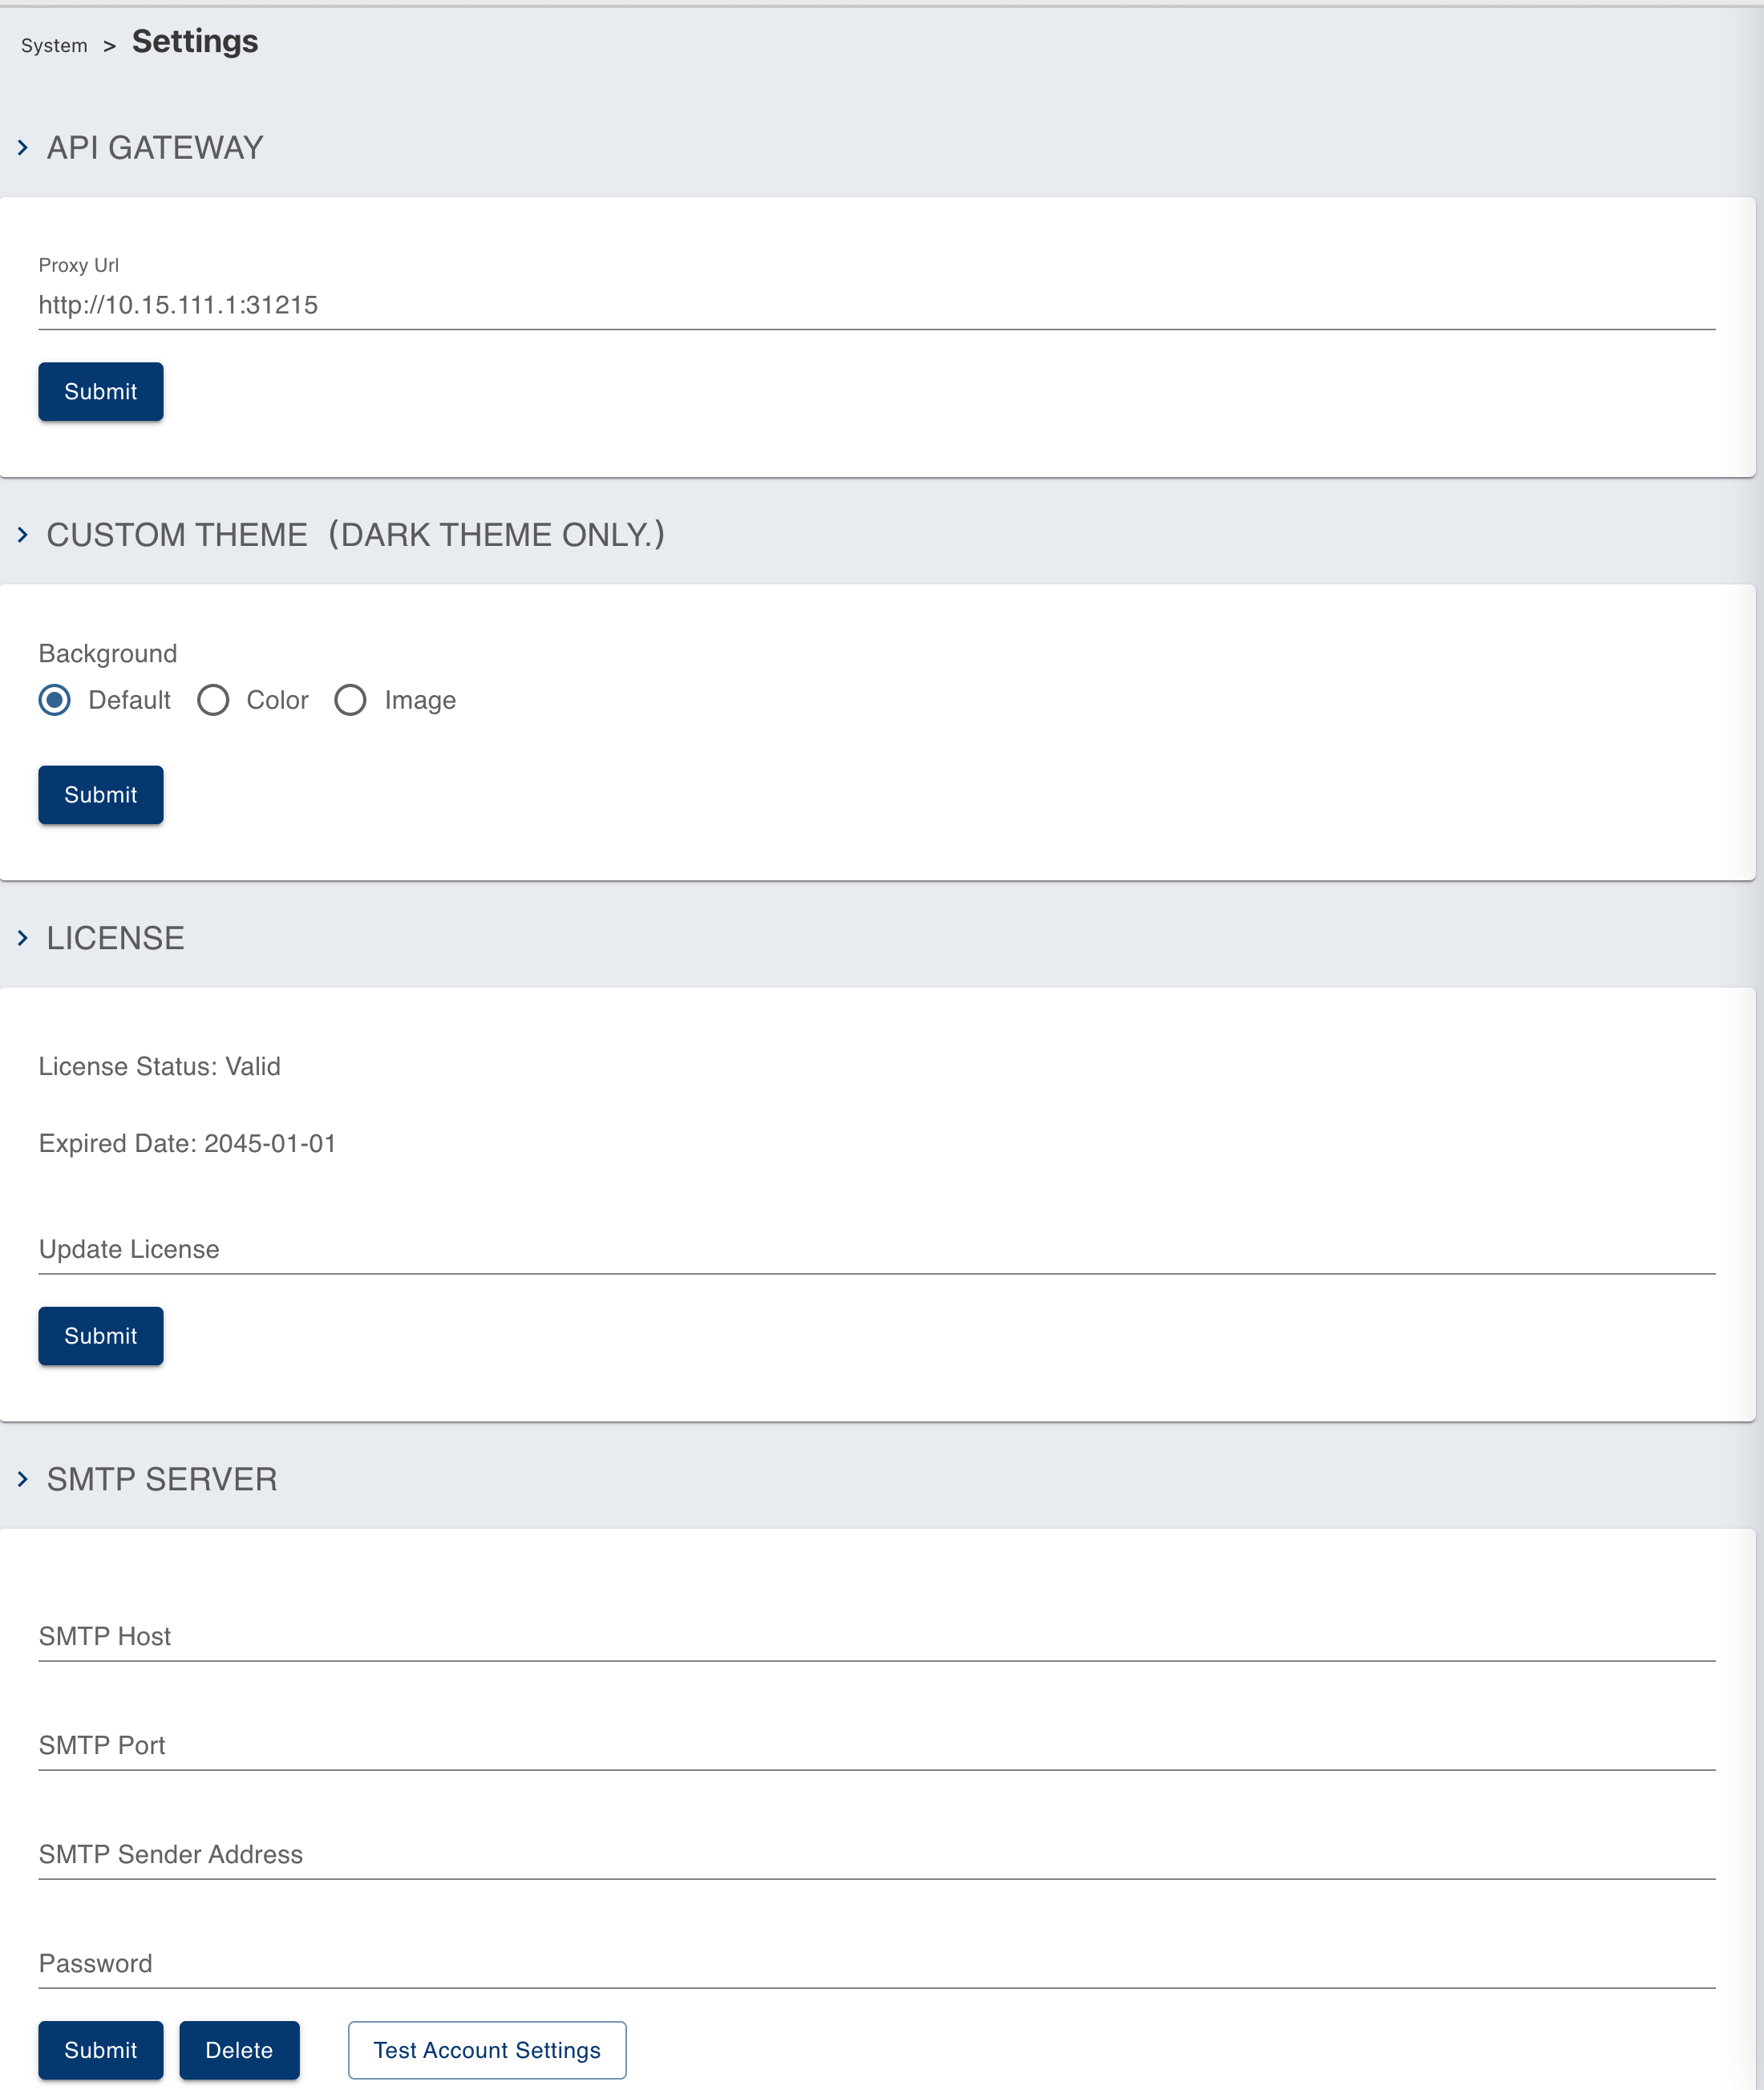Collapse the SMTP SERVER section chevron
The image size is (1764, 2090).
click(x=23, y=1479)
